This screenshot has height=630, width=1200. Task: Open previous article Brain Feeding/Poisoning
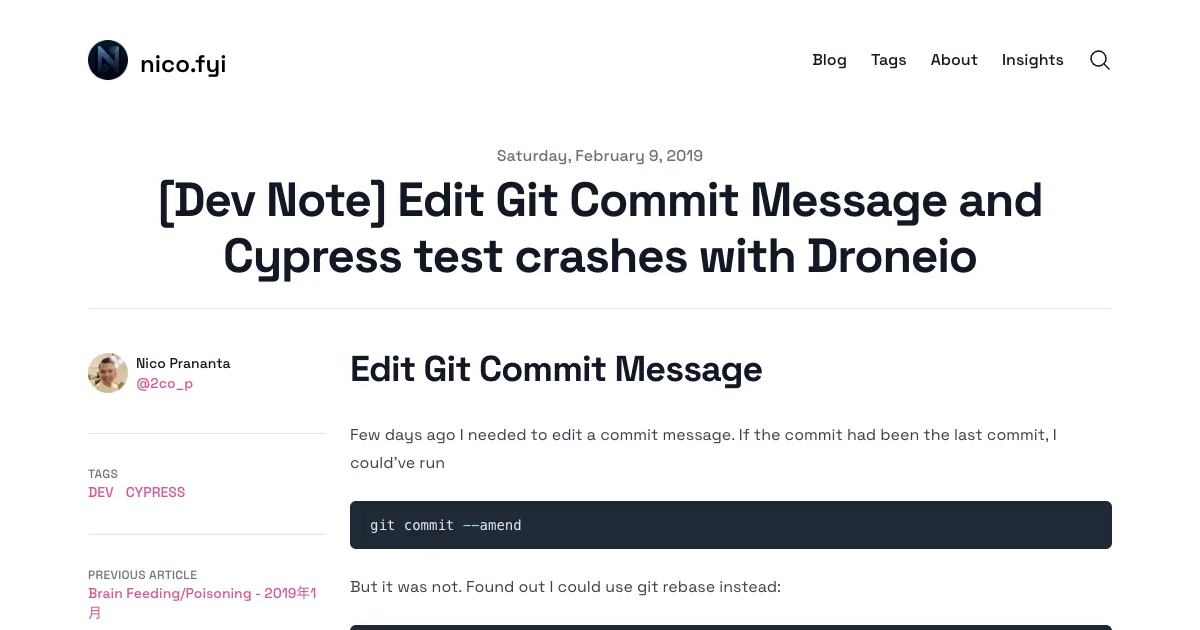(202, 603)
